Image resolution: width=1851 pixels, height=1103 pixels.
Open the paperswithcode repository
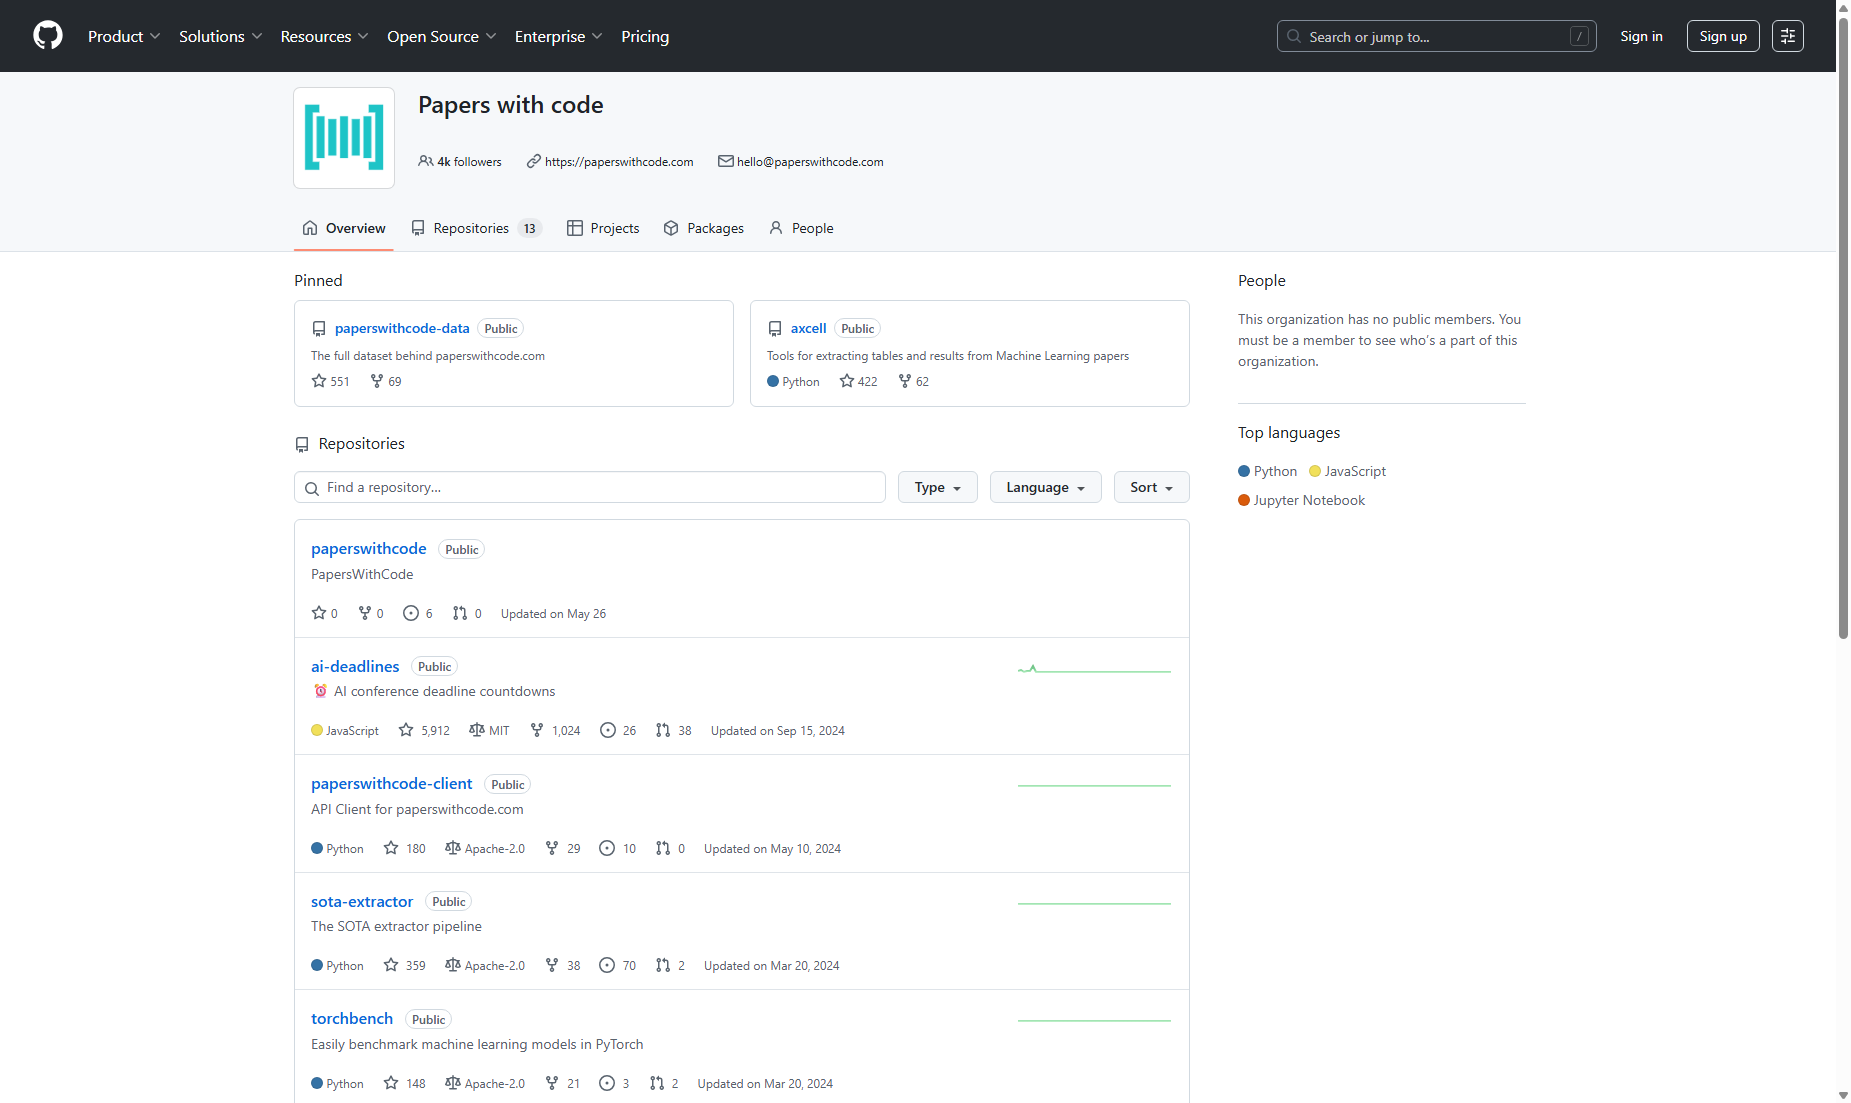click(368, 548)
